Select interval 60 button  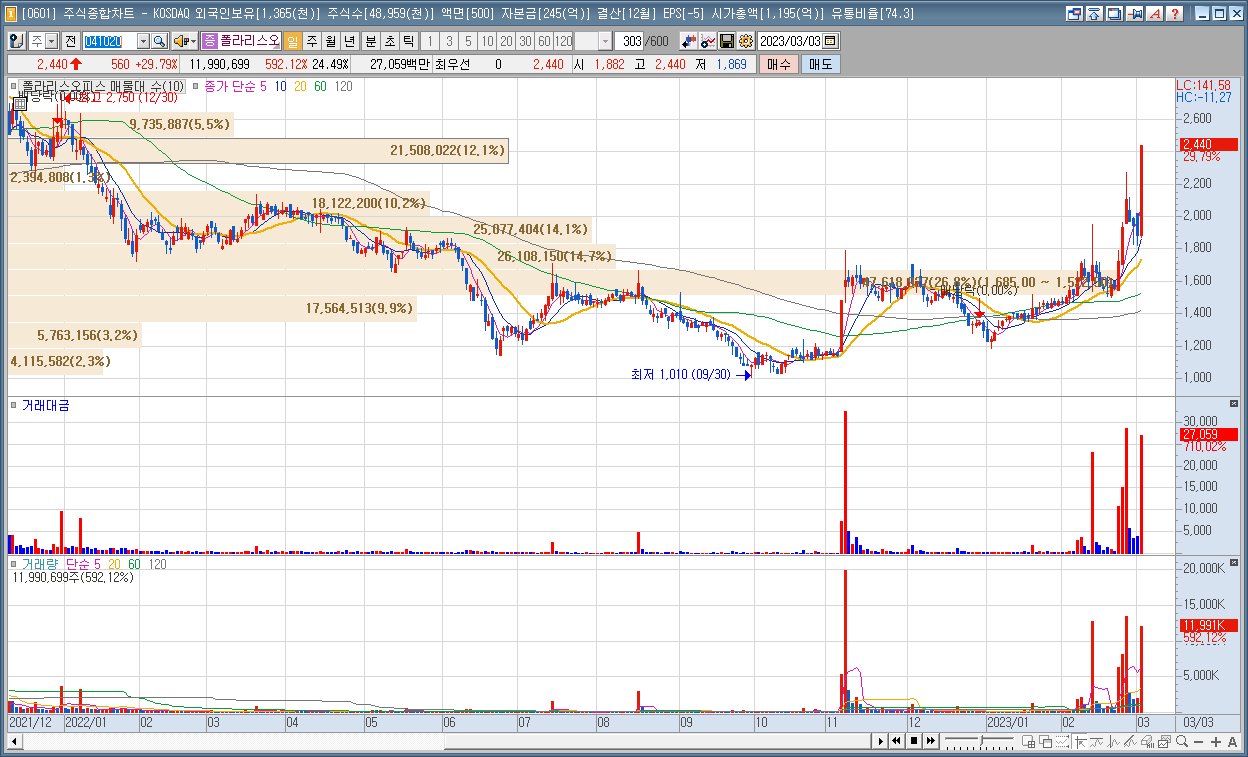(x=544, y=41)
